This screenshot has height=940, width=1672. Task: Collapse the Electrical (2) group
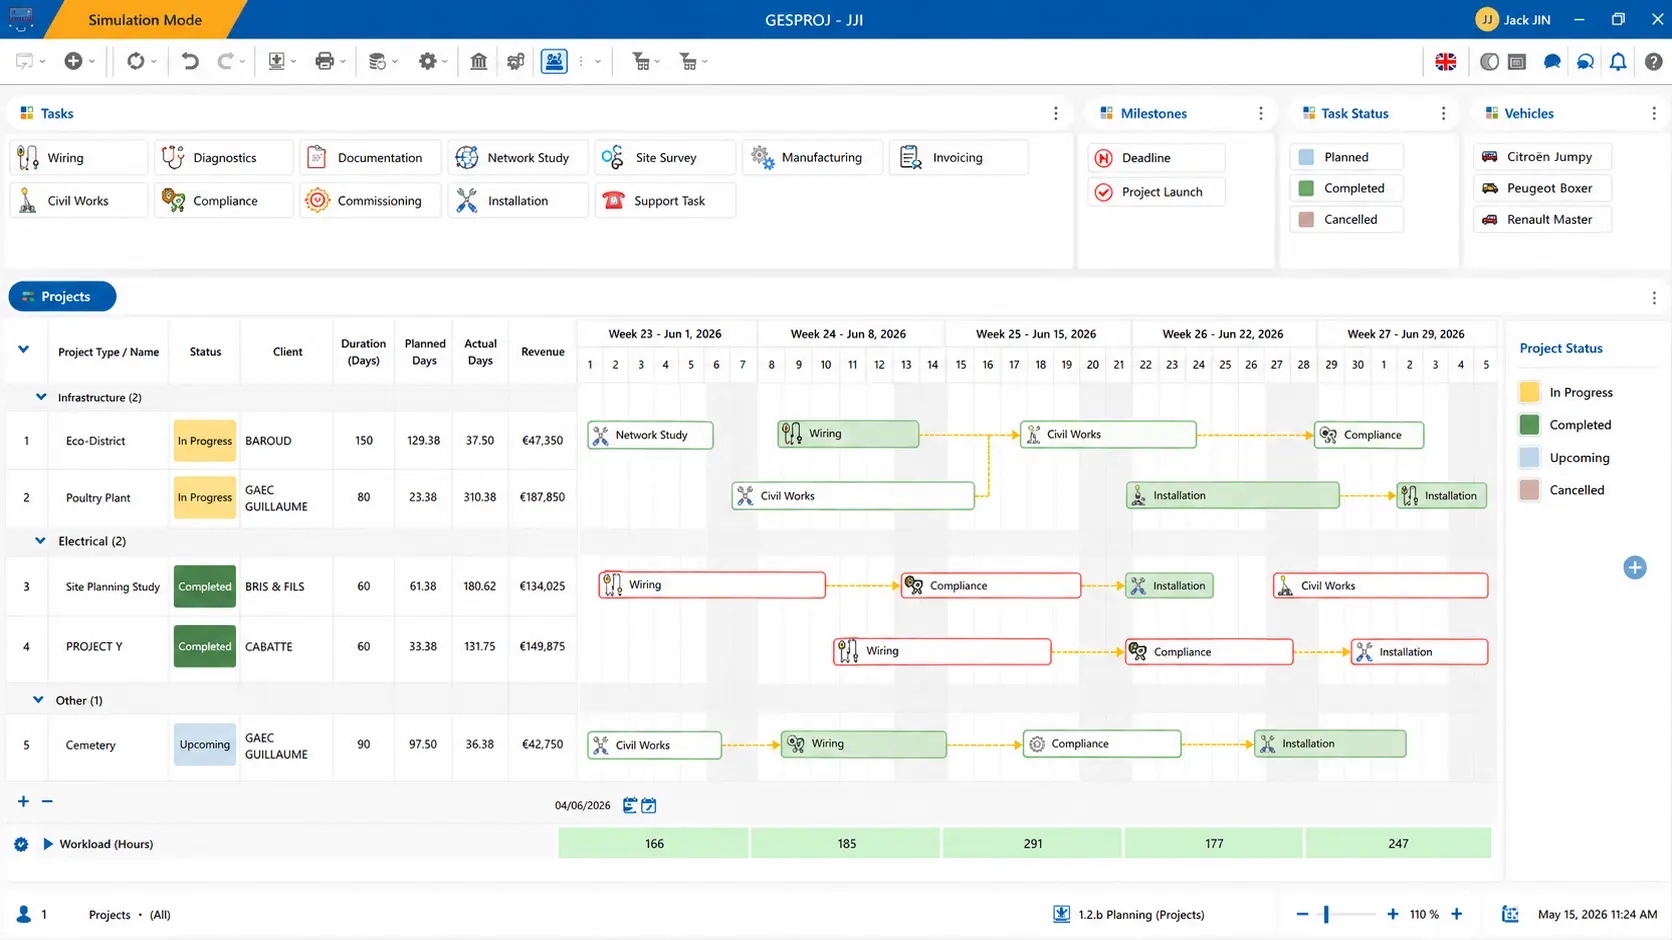coord(40,541)
